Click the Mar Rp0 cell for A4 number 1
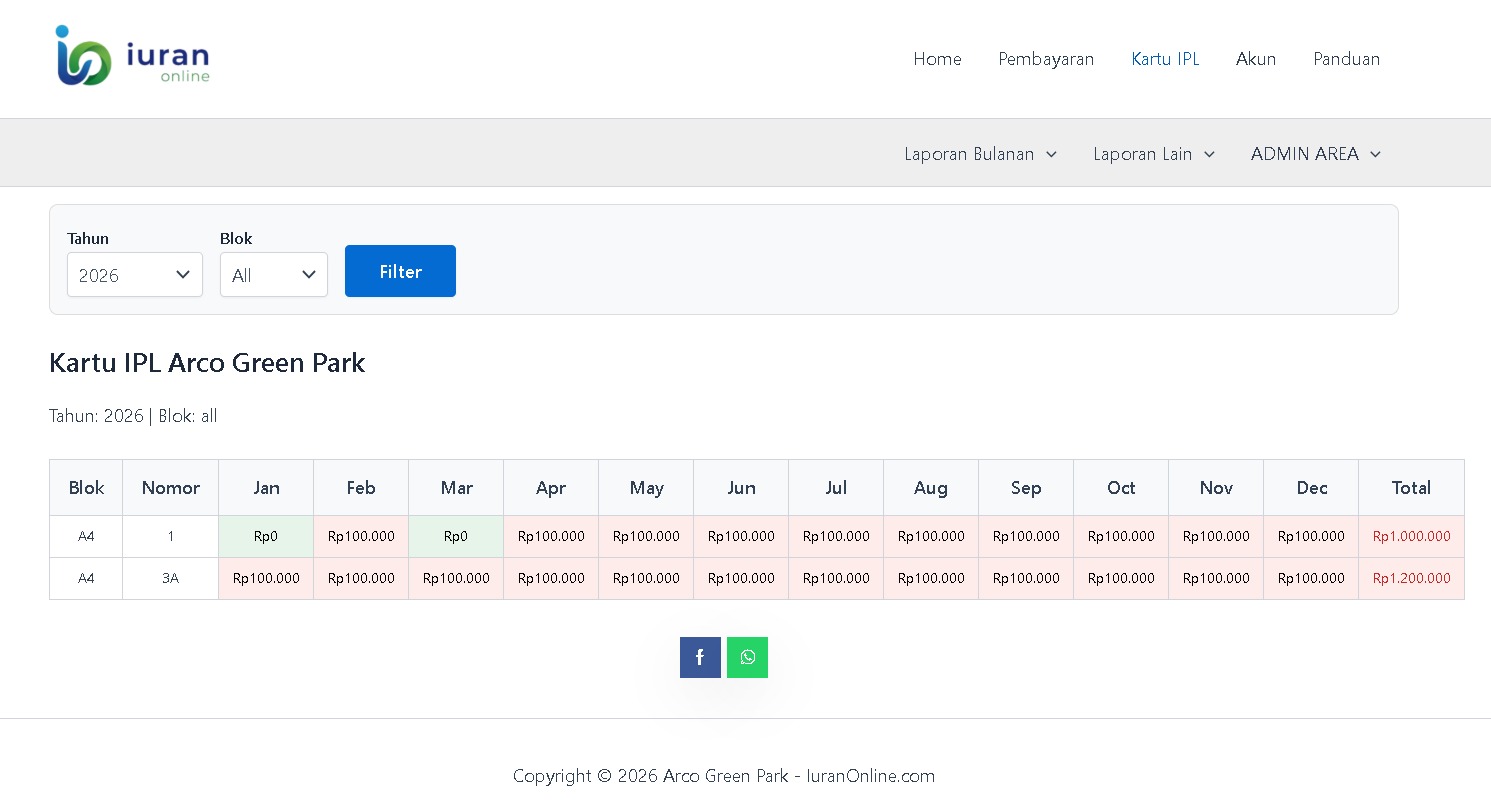Viewport: 1491px width, 808px height. [456, 537]
